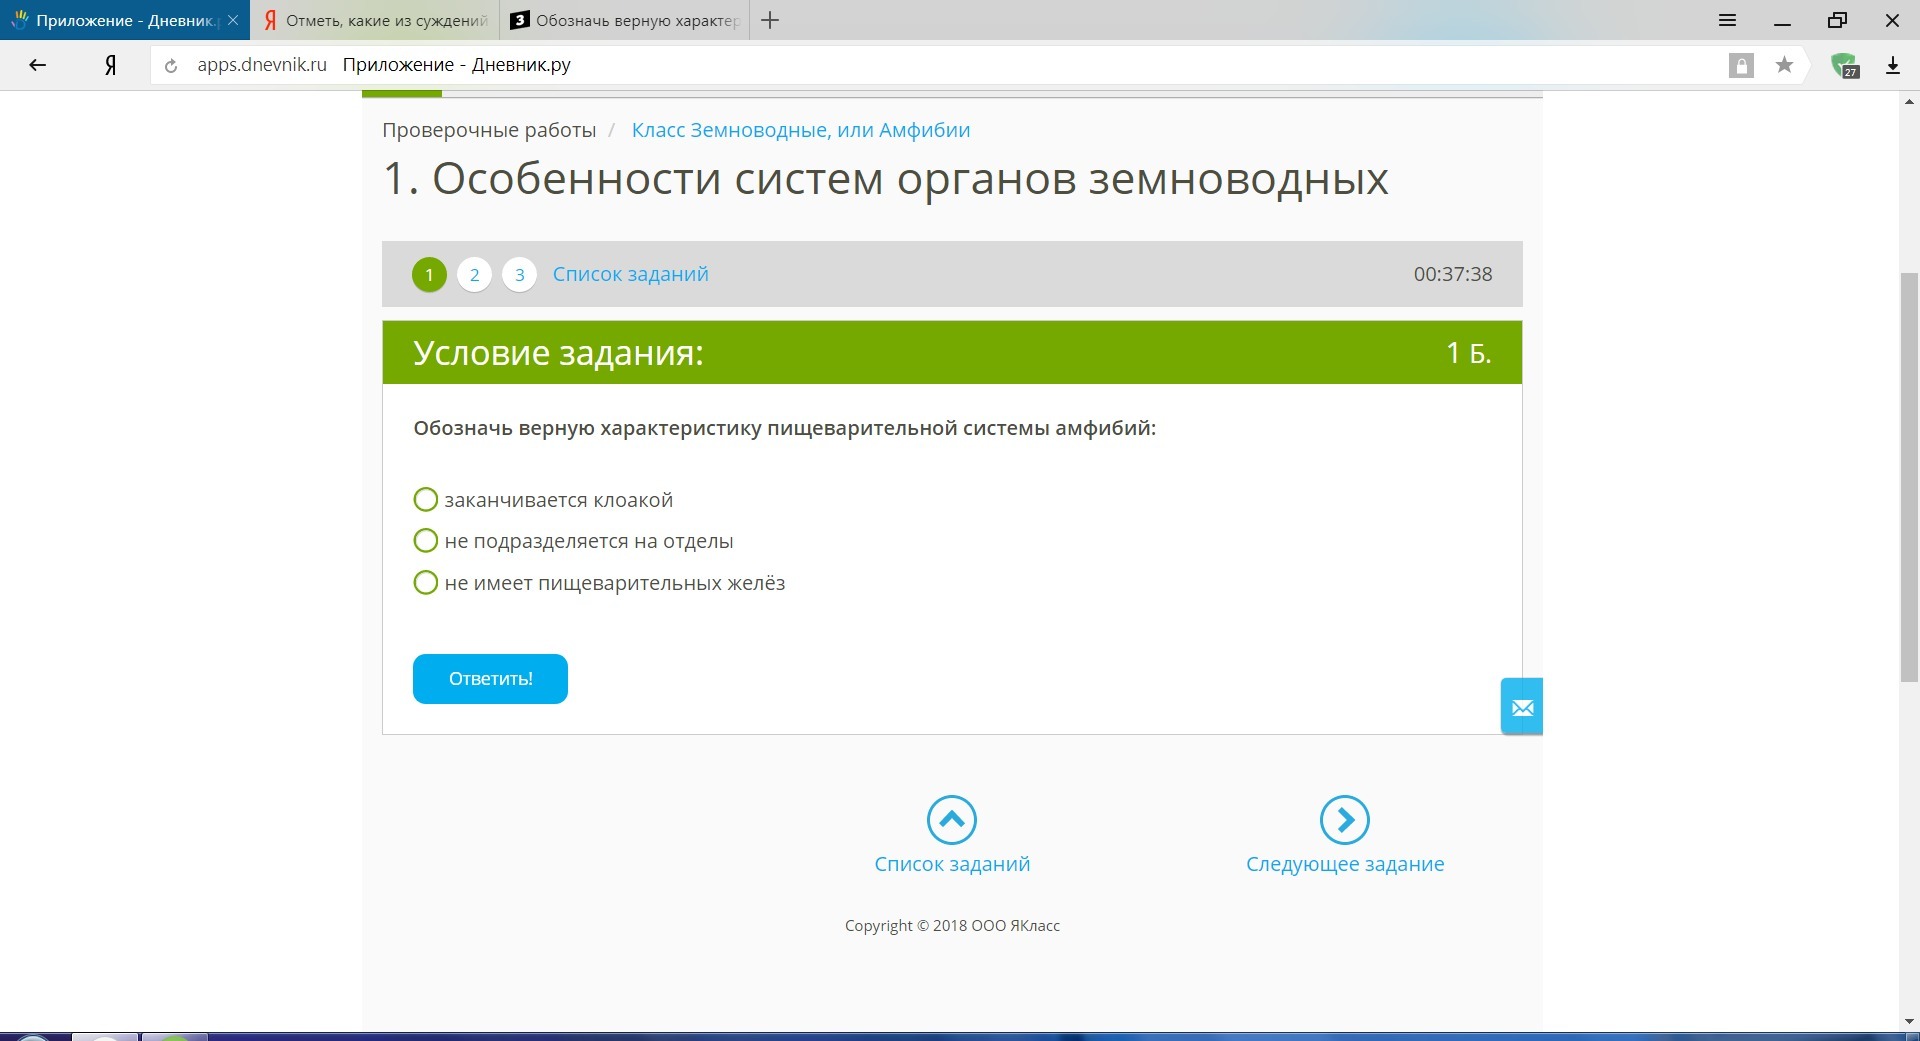The height and width of the screenshot is (1041, 1920).
Task: Open a new tab with the plus icon
Action: point(769,20)
